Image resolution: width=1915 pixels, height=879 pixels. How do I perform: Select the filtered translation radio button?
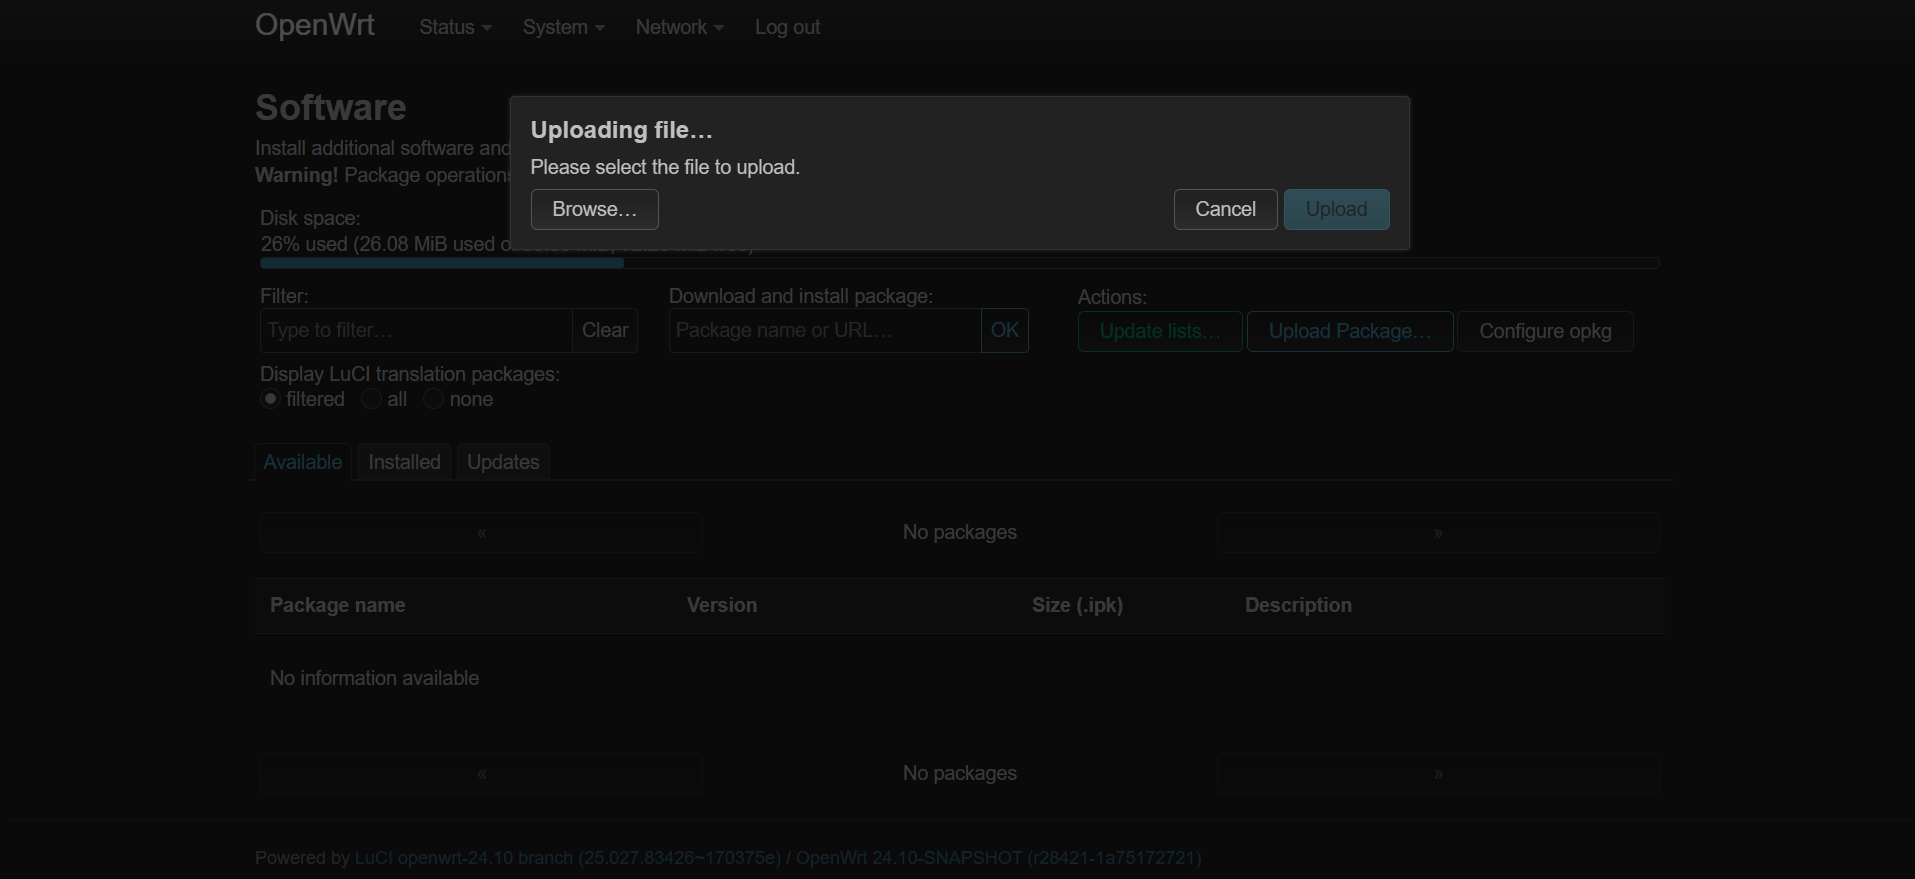(270, 399)
